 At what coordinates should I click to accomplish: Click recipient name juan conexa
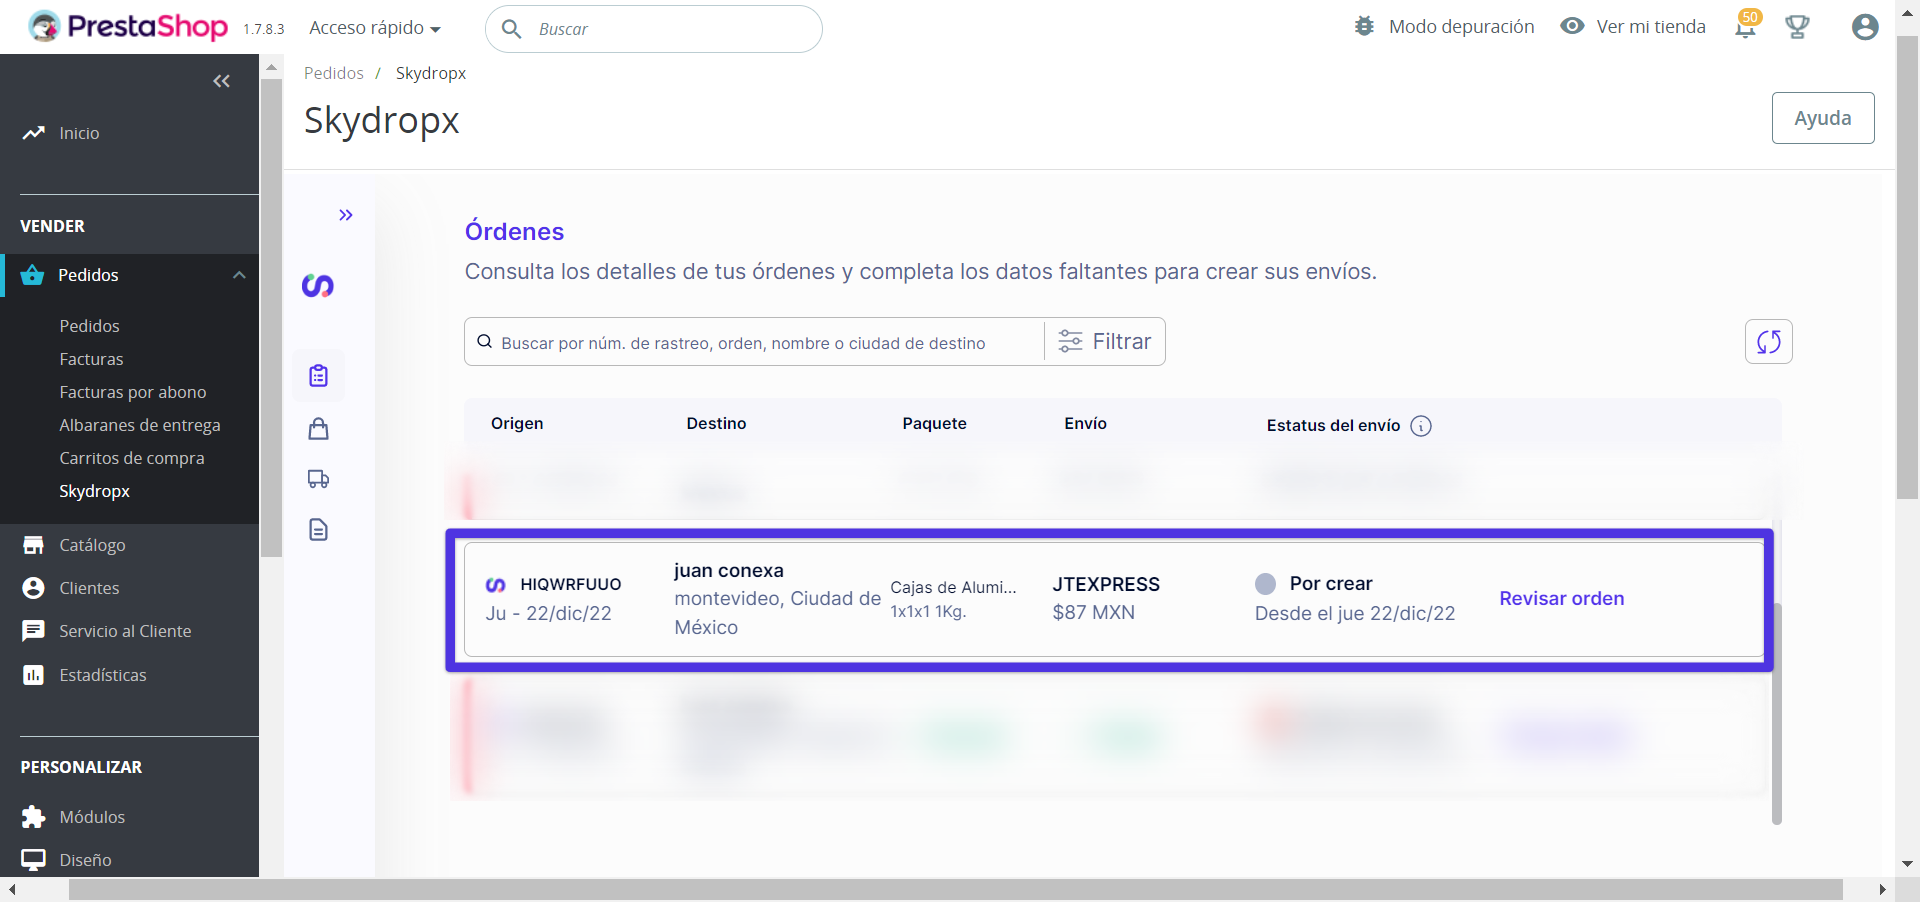[729, 570]
